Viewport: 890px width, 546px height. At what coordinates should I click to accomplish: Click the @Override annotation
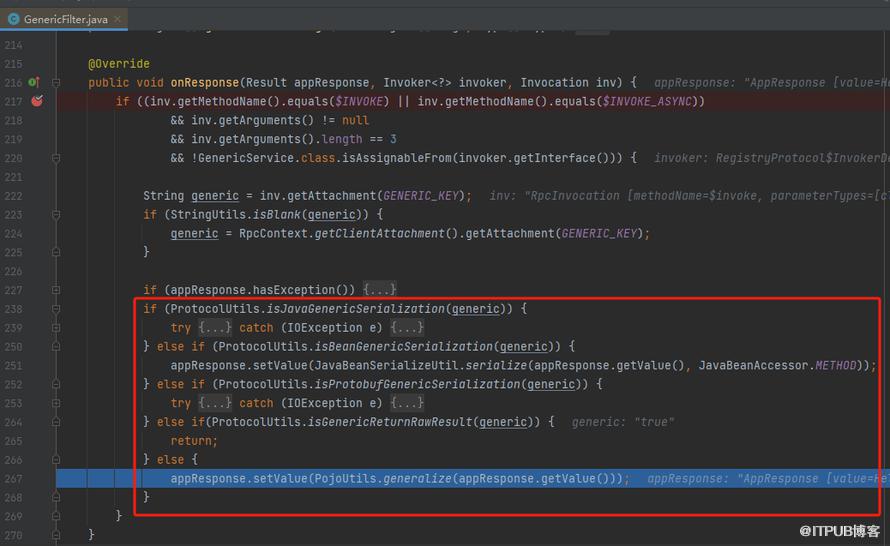coord(119,64)
